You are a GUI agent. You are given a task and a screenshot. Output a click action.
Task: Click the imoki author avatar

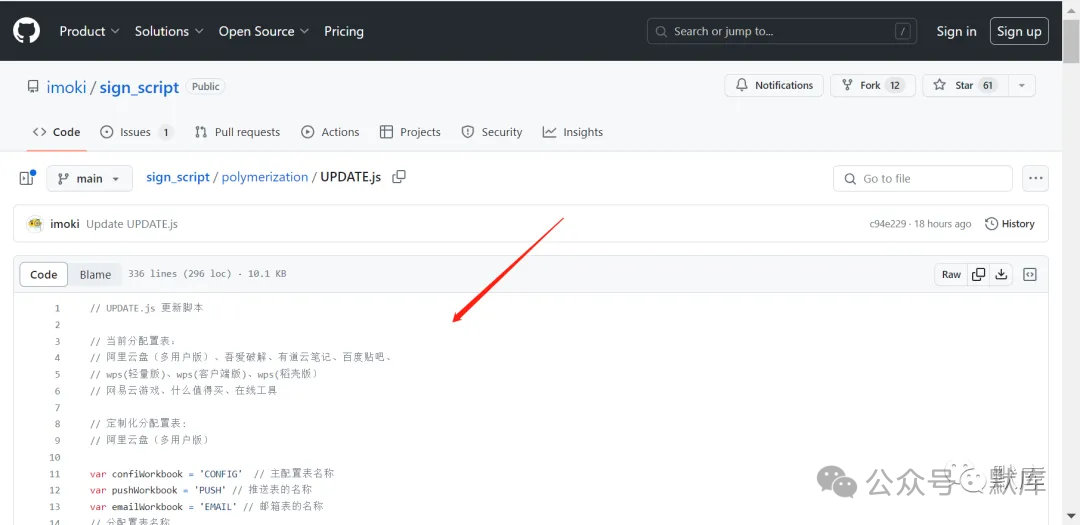coord(35,224)
